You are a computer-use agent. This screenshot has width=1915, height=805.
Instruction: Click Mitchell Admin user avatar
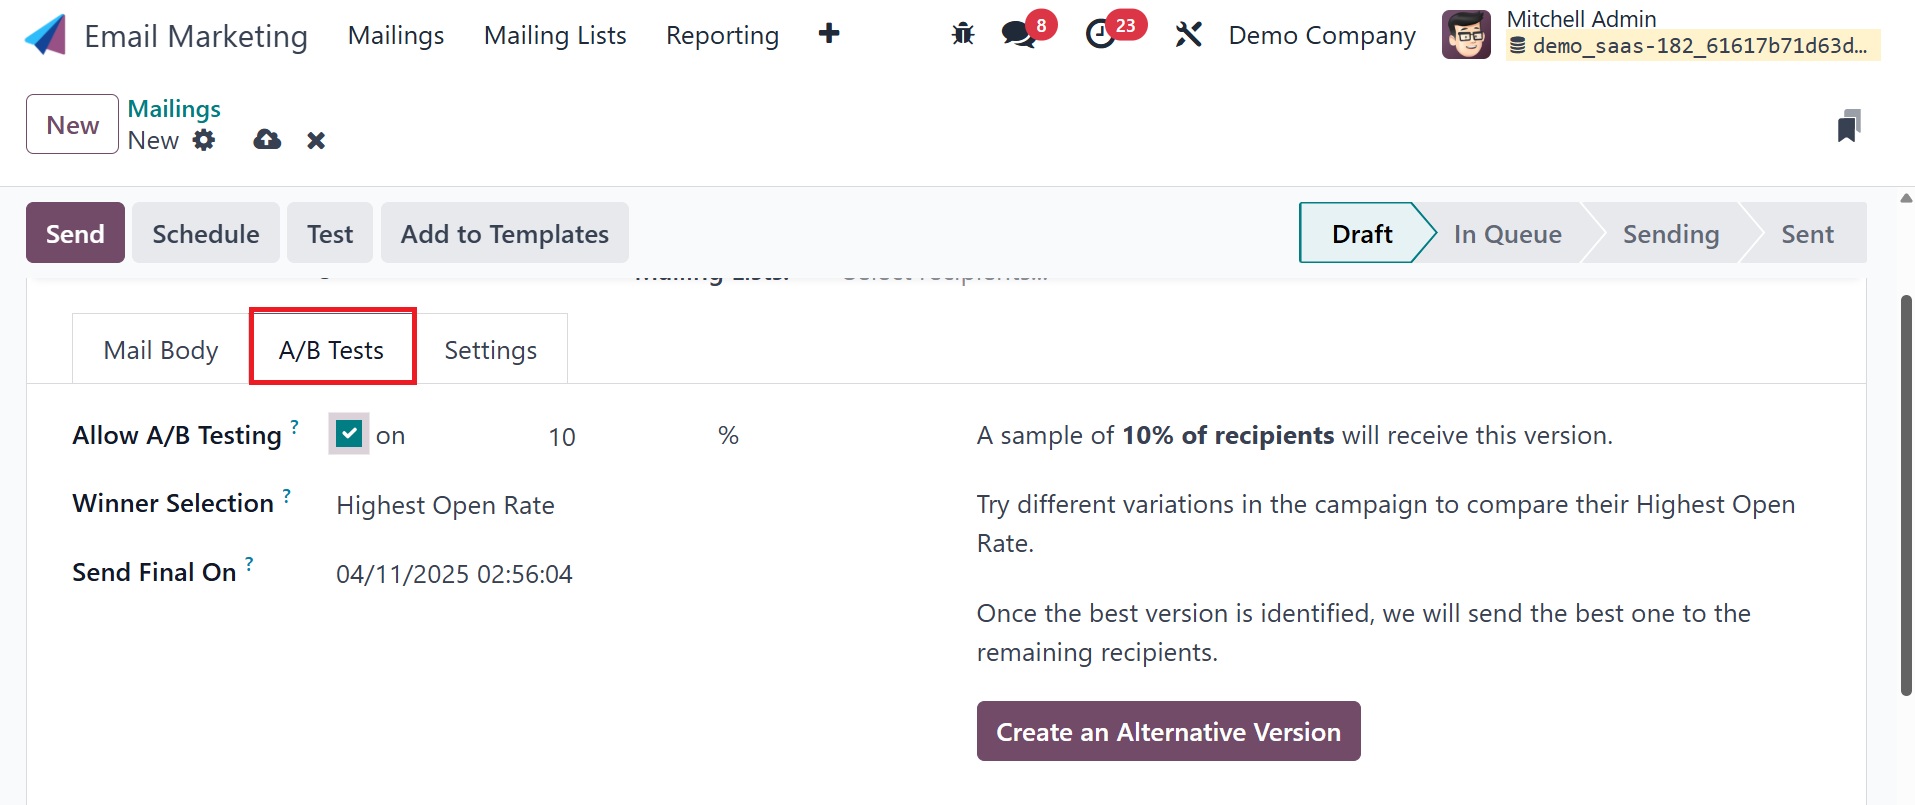point(1466,35)
